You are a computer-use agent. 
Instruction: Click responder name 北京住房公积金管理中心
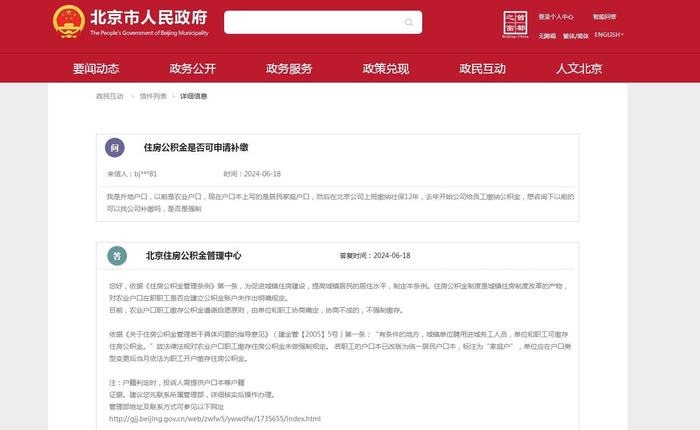pos(193,256)
